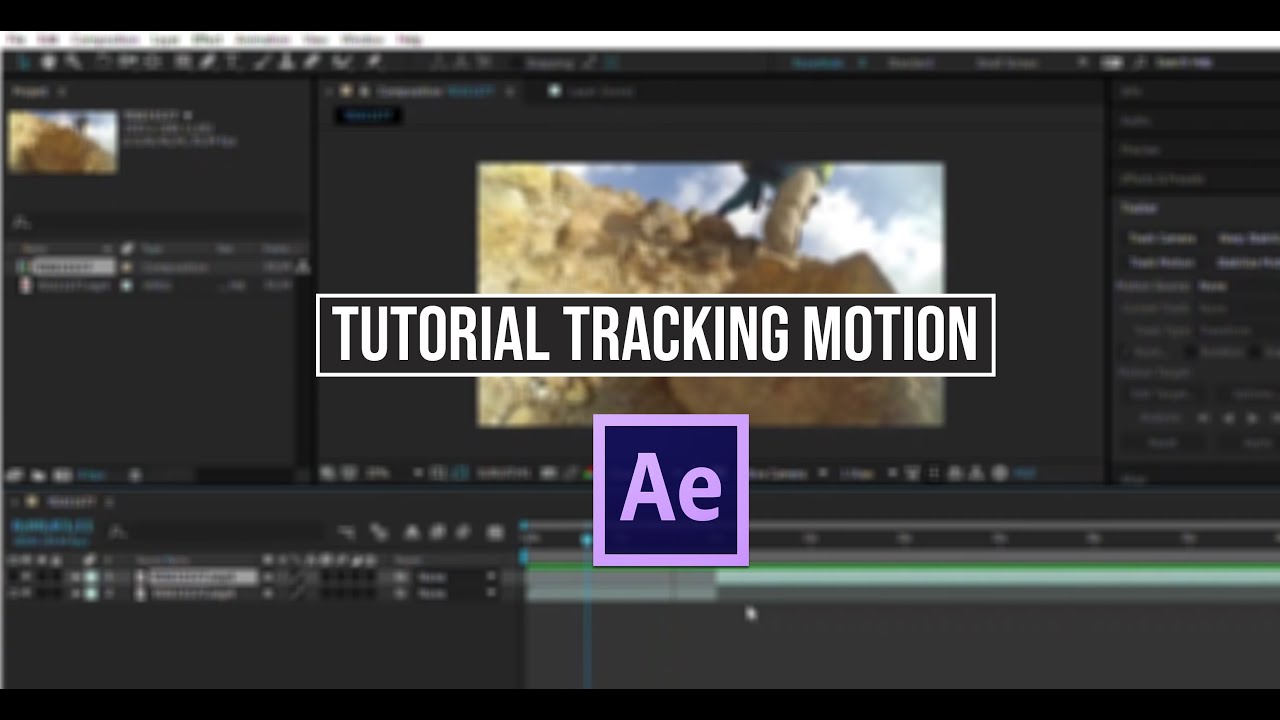This screenshot has height=720, width=1280.
Task: Select the Selection arrow tool
Action: (25, 62)
